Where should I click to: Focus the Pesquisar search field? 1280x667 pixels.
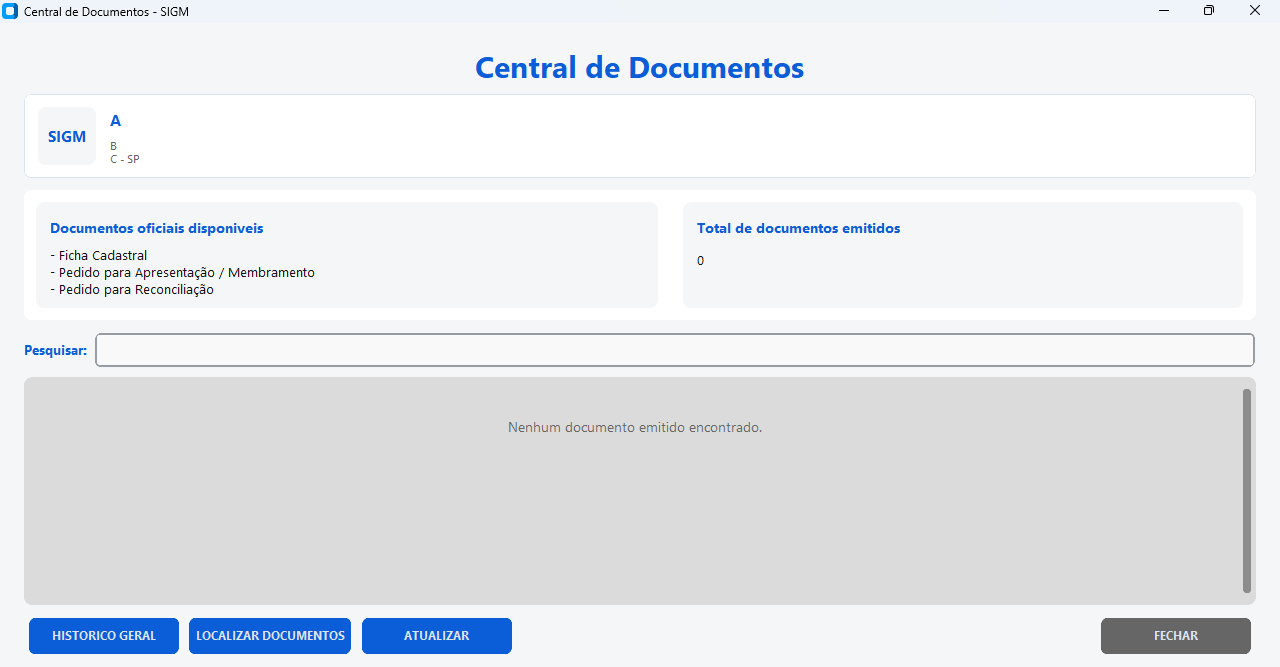coord(675,350)
